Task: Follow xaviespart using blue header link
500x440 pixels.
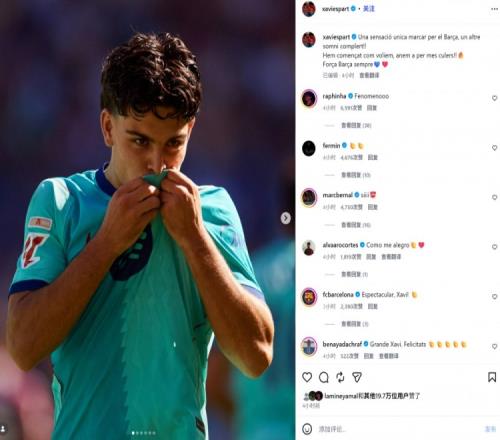Action: pos(369,9)
